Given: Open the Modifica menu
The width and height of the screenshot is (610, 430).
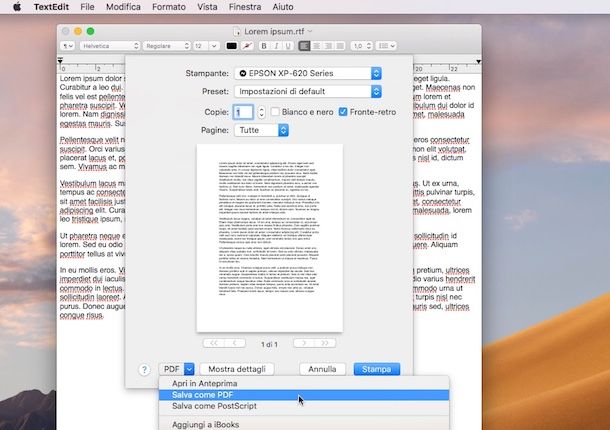Looking at the screenshot, I should coord(123,7).
